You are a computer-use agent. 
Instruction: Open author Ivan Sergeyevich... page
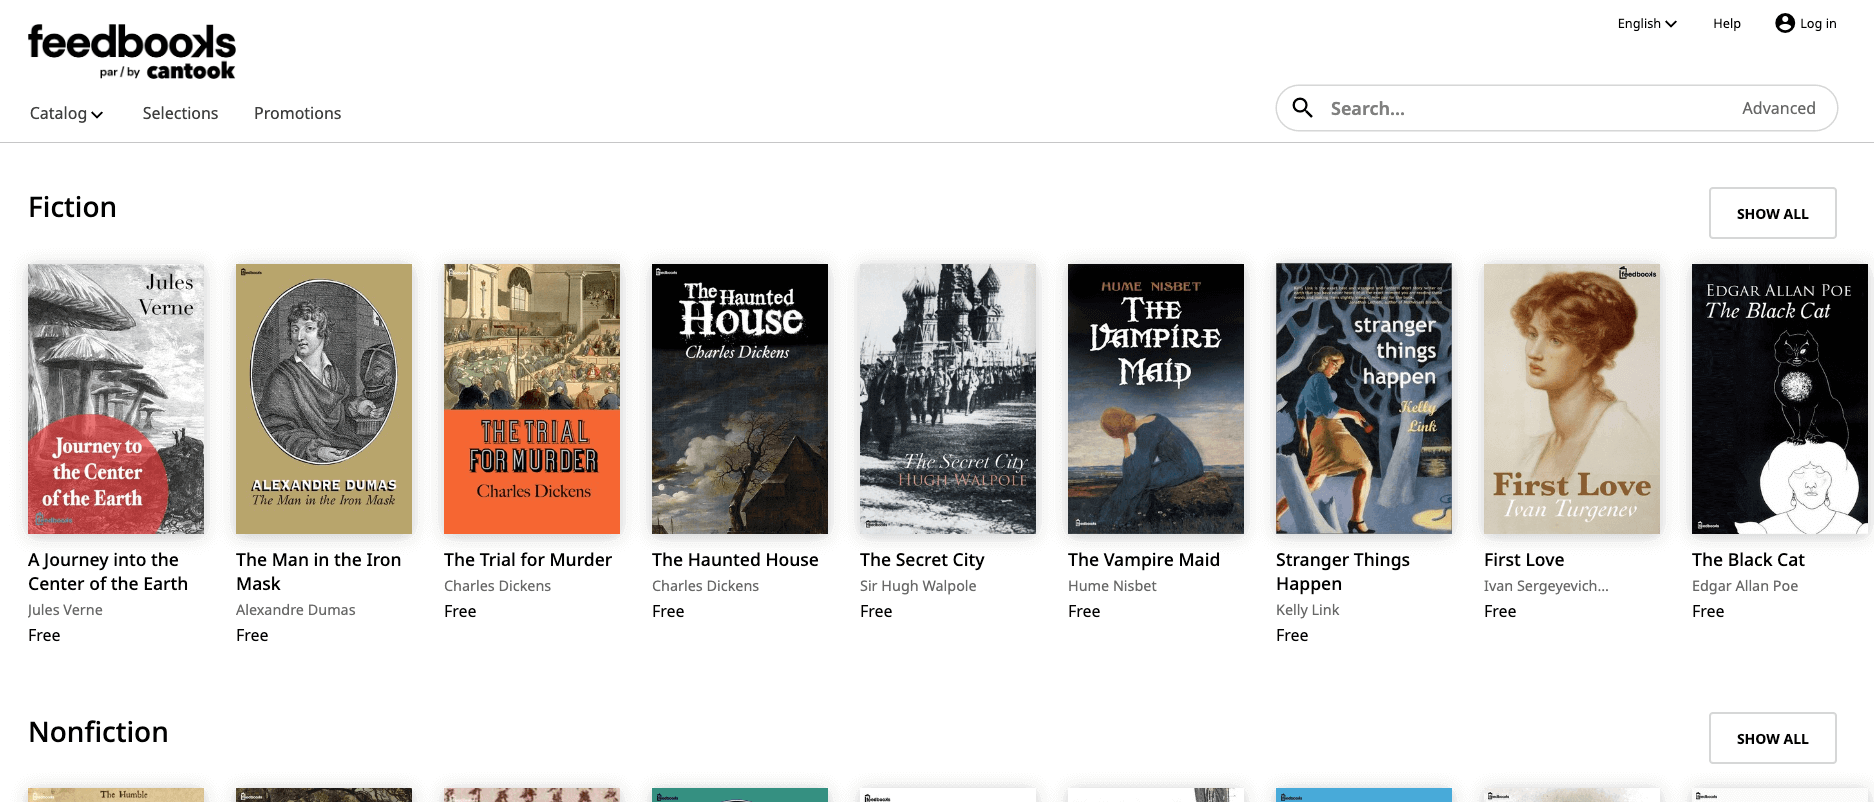1546,586
